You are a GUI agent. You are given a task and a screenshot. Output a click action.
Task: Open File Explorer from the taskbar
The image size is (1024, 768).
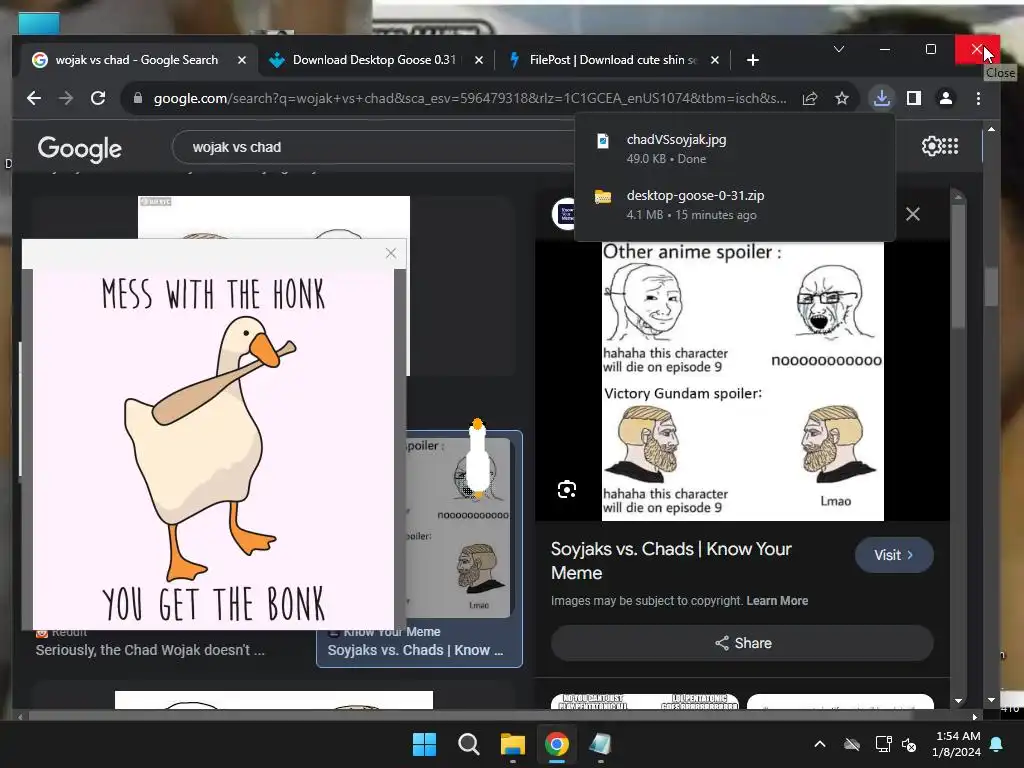pos(513,744)
